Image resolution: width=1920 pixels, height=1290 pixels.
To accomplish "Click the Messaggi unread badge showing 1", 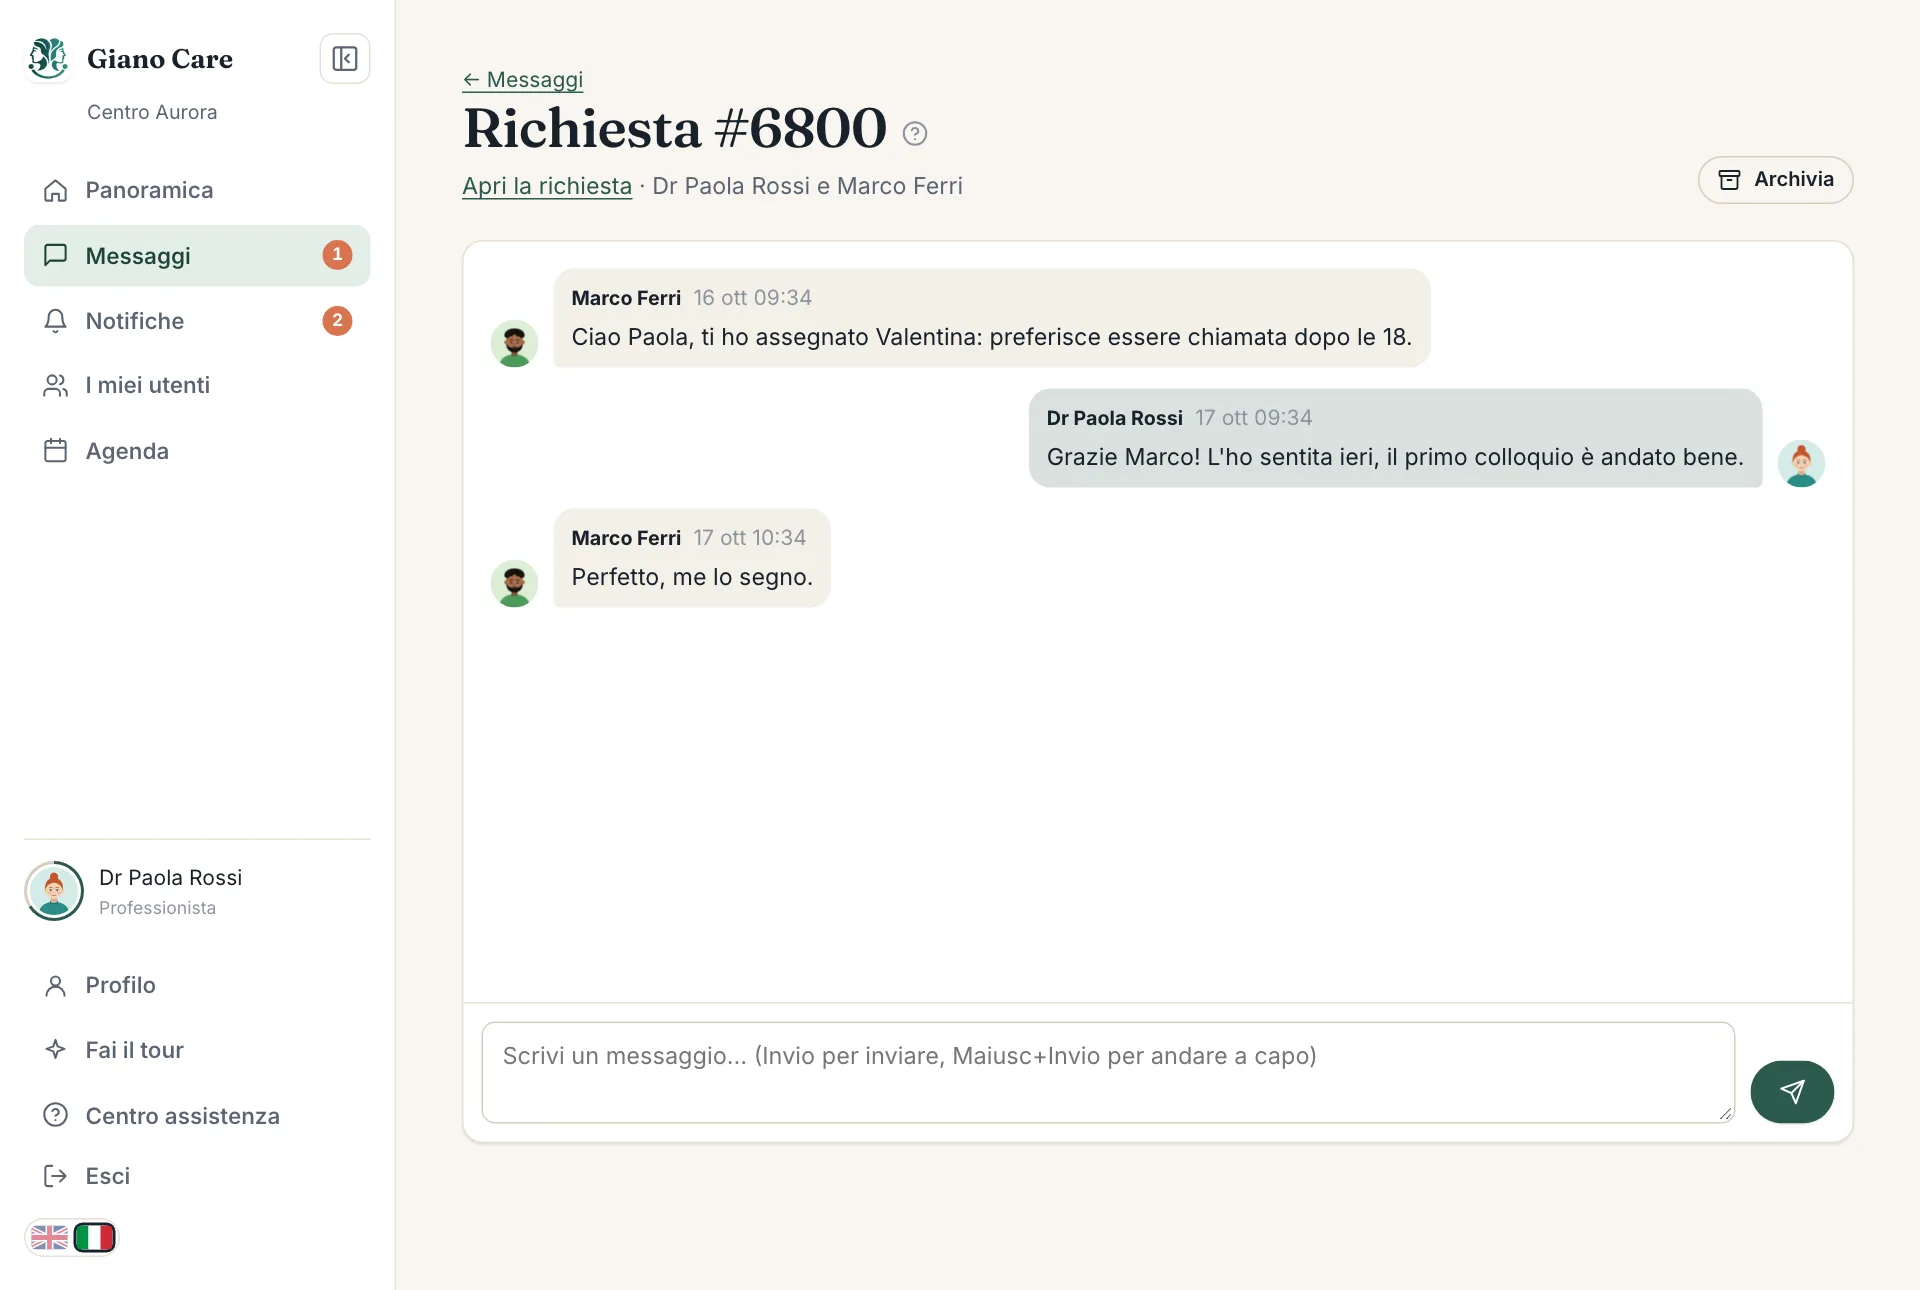I will [337, 255].
